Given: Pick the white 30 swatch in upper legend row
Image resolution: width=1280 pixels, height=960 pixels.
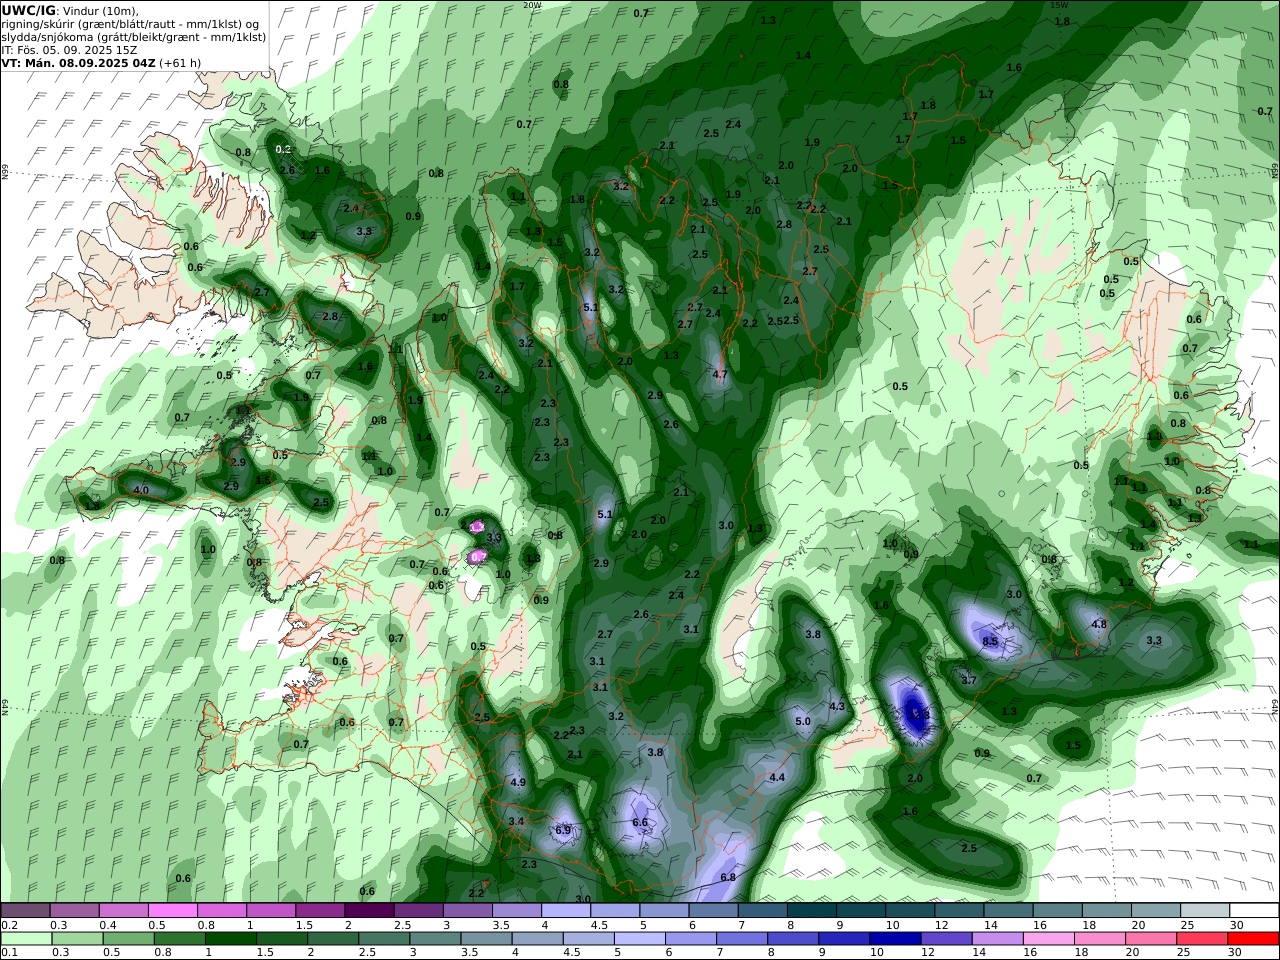Looking at the screenshot, I should click(1253, 910).
